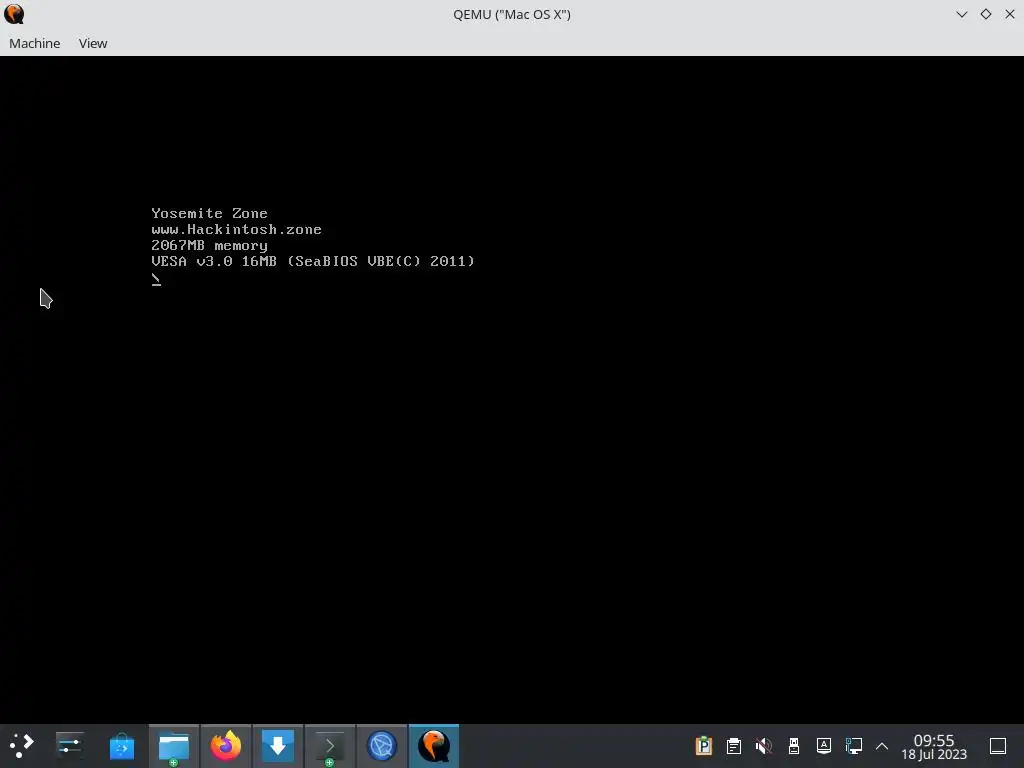Launch Firefox from the taskbar
The width and height of the screenshot is (1024, 768).
tap(225, 745)
